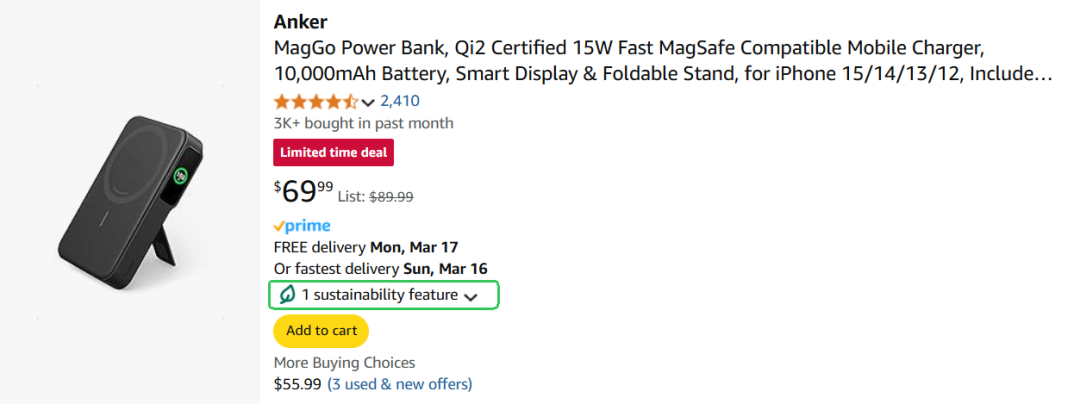Click '3K+ bought in past month' text
Image resolution: width=1080 pixels, height=404 pixels.
(x=363, y=124)
